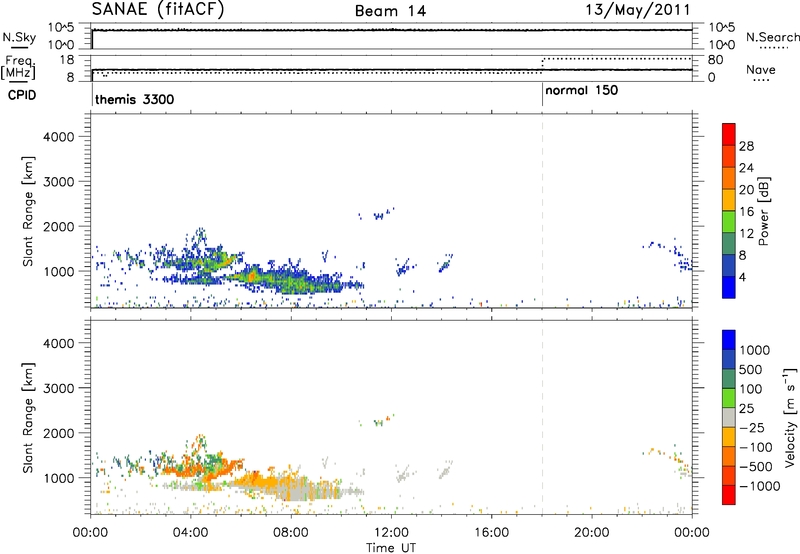Click the 500 tick on the Velocity colorbar
This screenshot has height=554, width=800.
pos(751,369)
